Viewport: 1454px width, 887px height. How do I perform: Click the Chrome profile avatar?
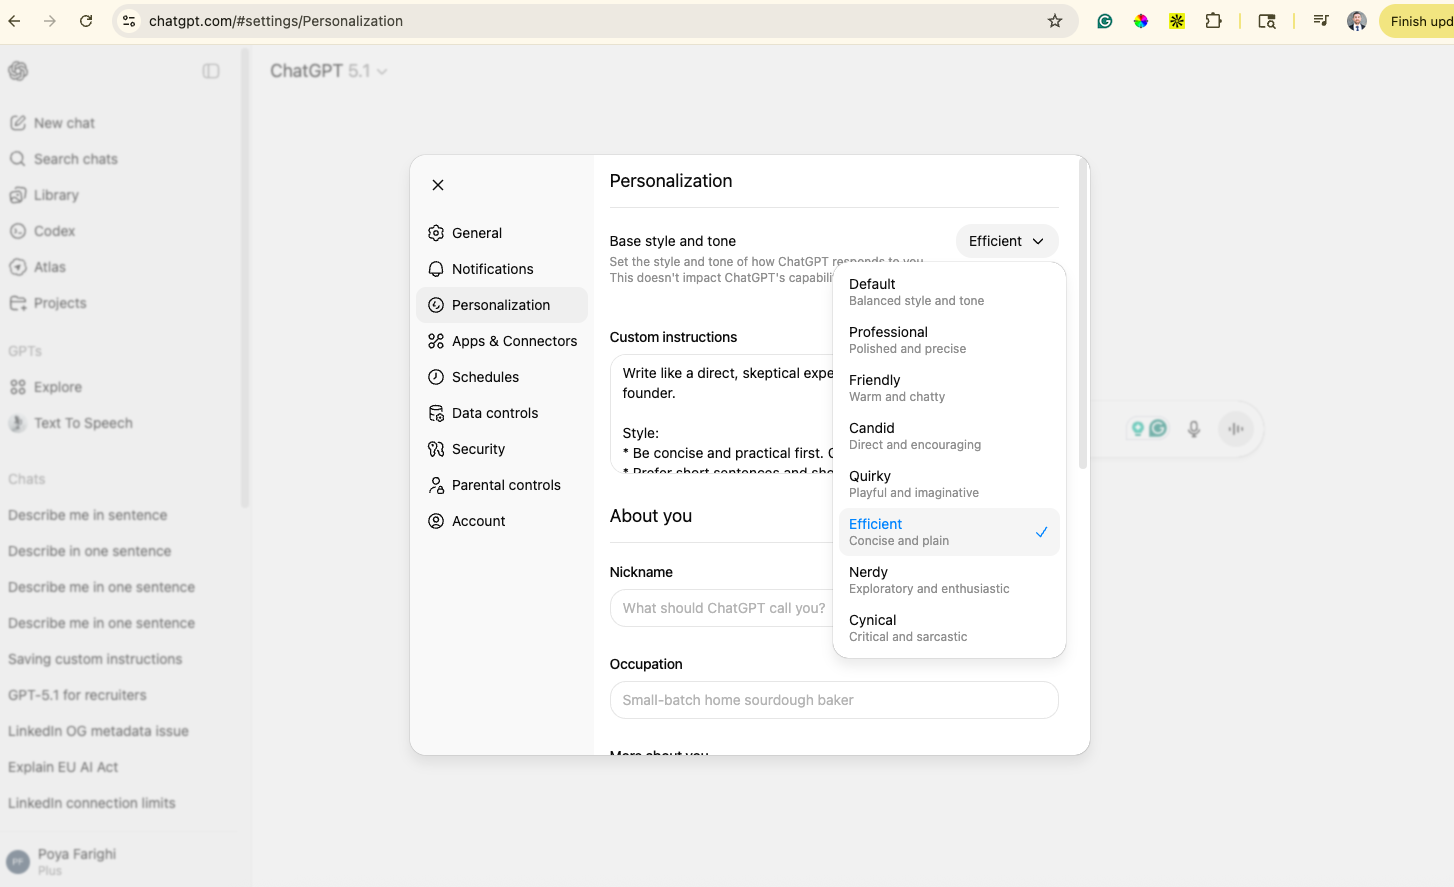click(1357, 21)
